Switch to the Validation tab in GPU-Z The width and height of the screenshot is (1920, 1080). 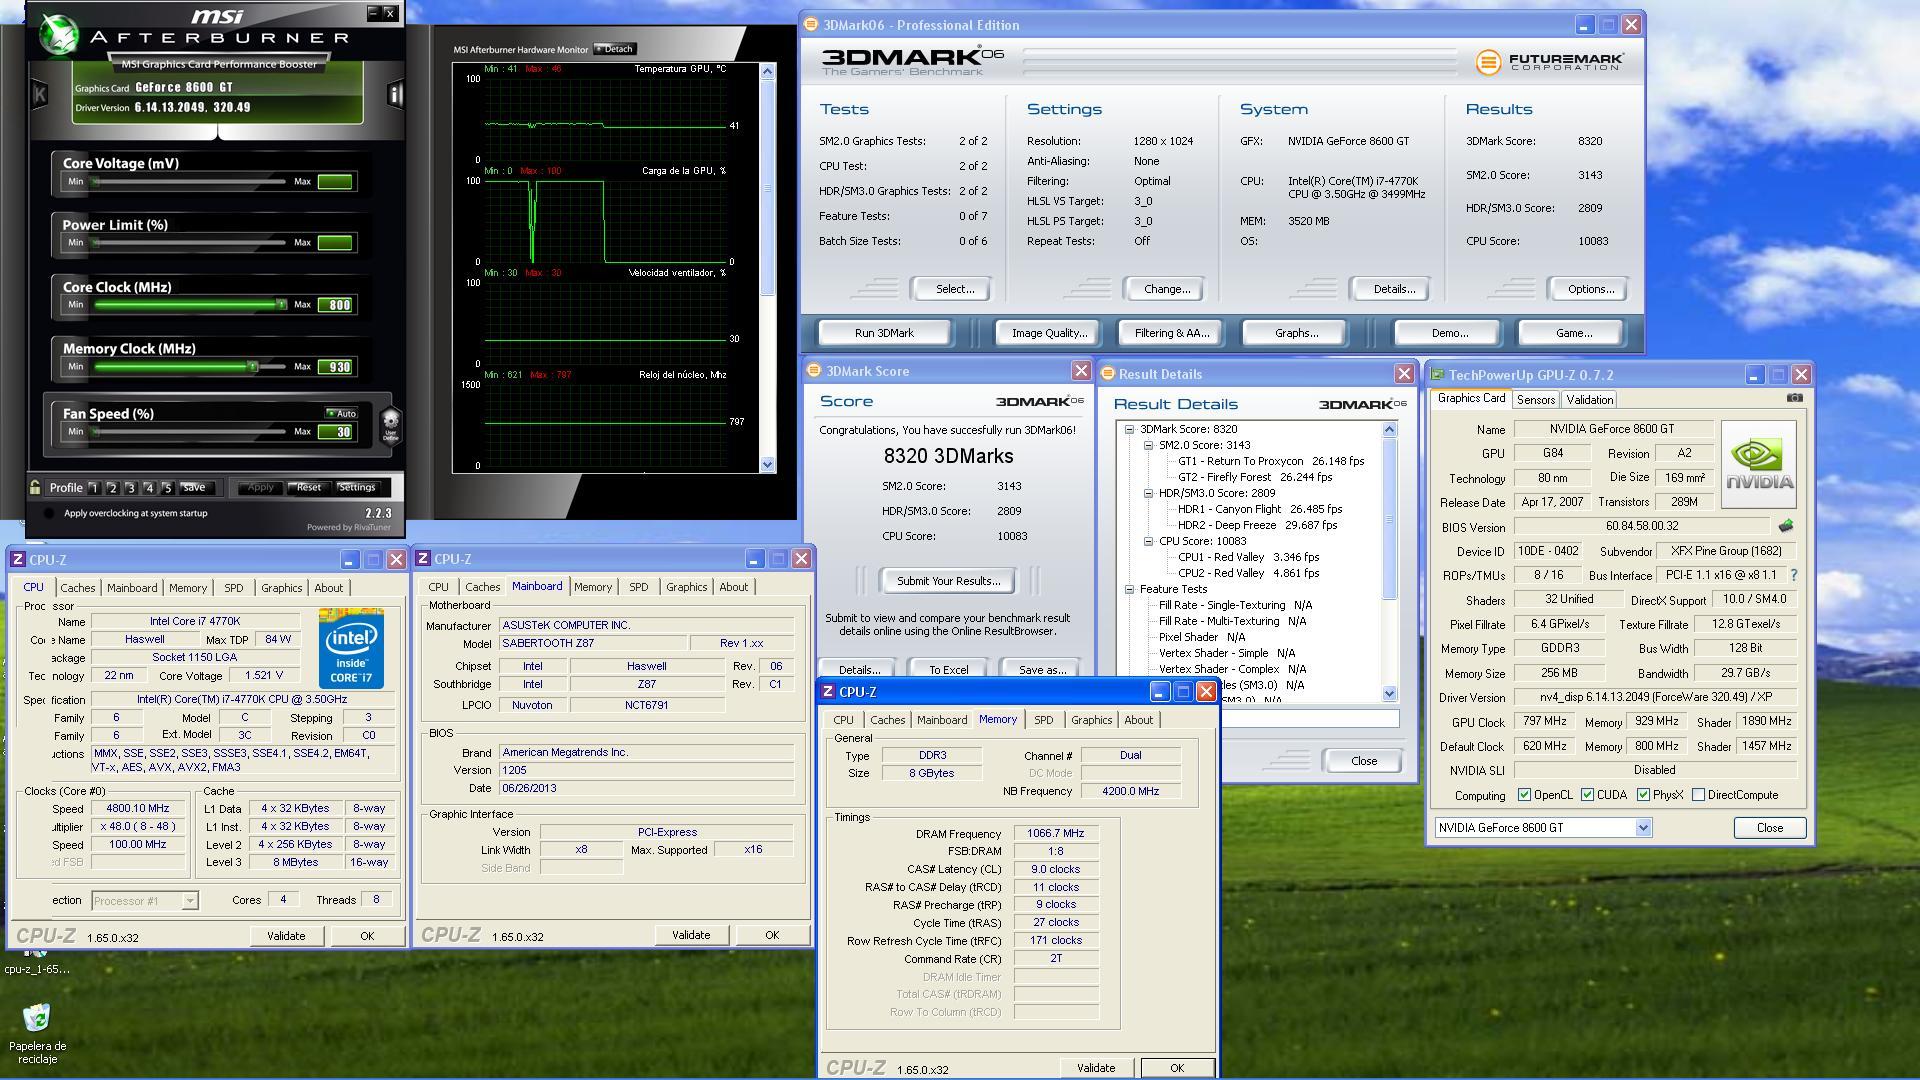pyautogui.click(x=1589, y=399)
